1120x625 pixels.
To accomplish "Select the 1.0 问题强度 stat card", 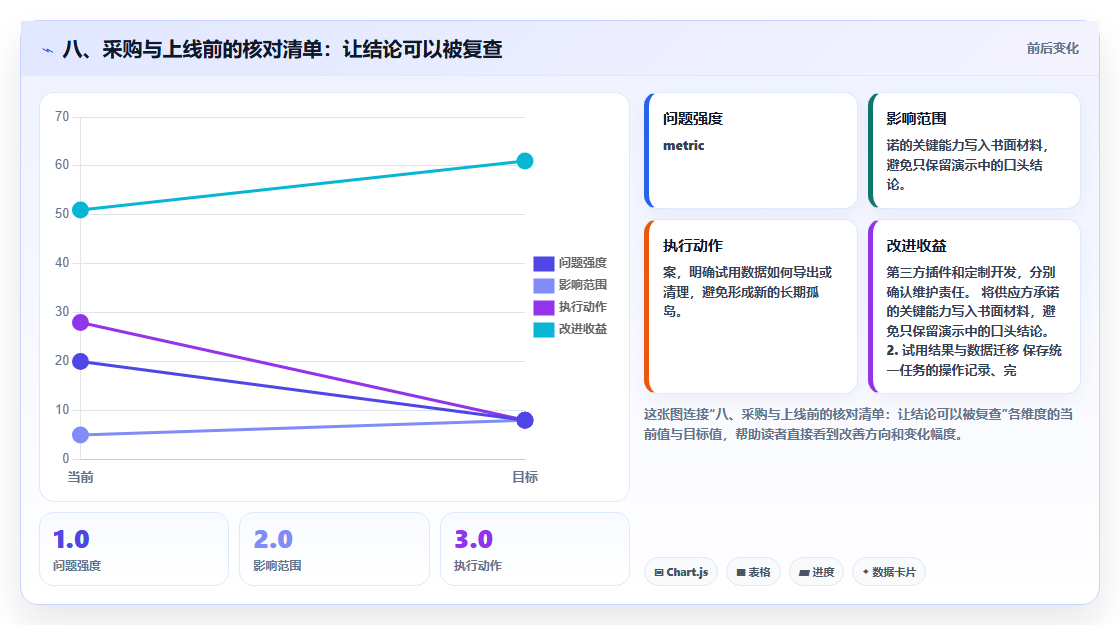I will [x=134, y=549].
